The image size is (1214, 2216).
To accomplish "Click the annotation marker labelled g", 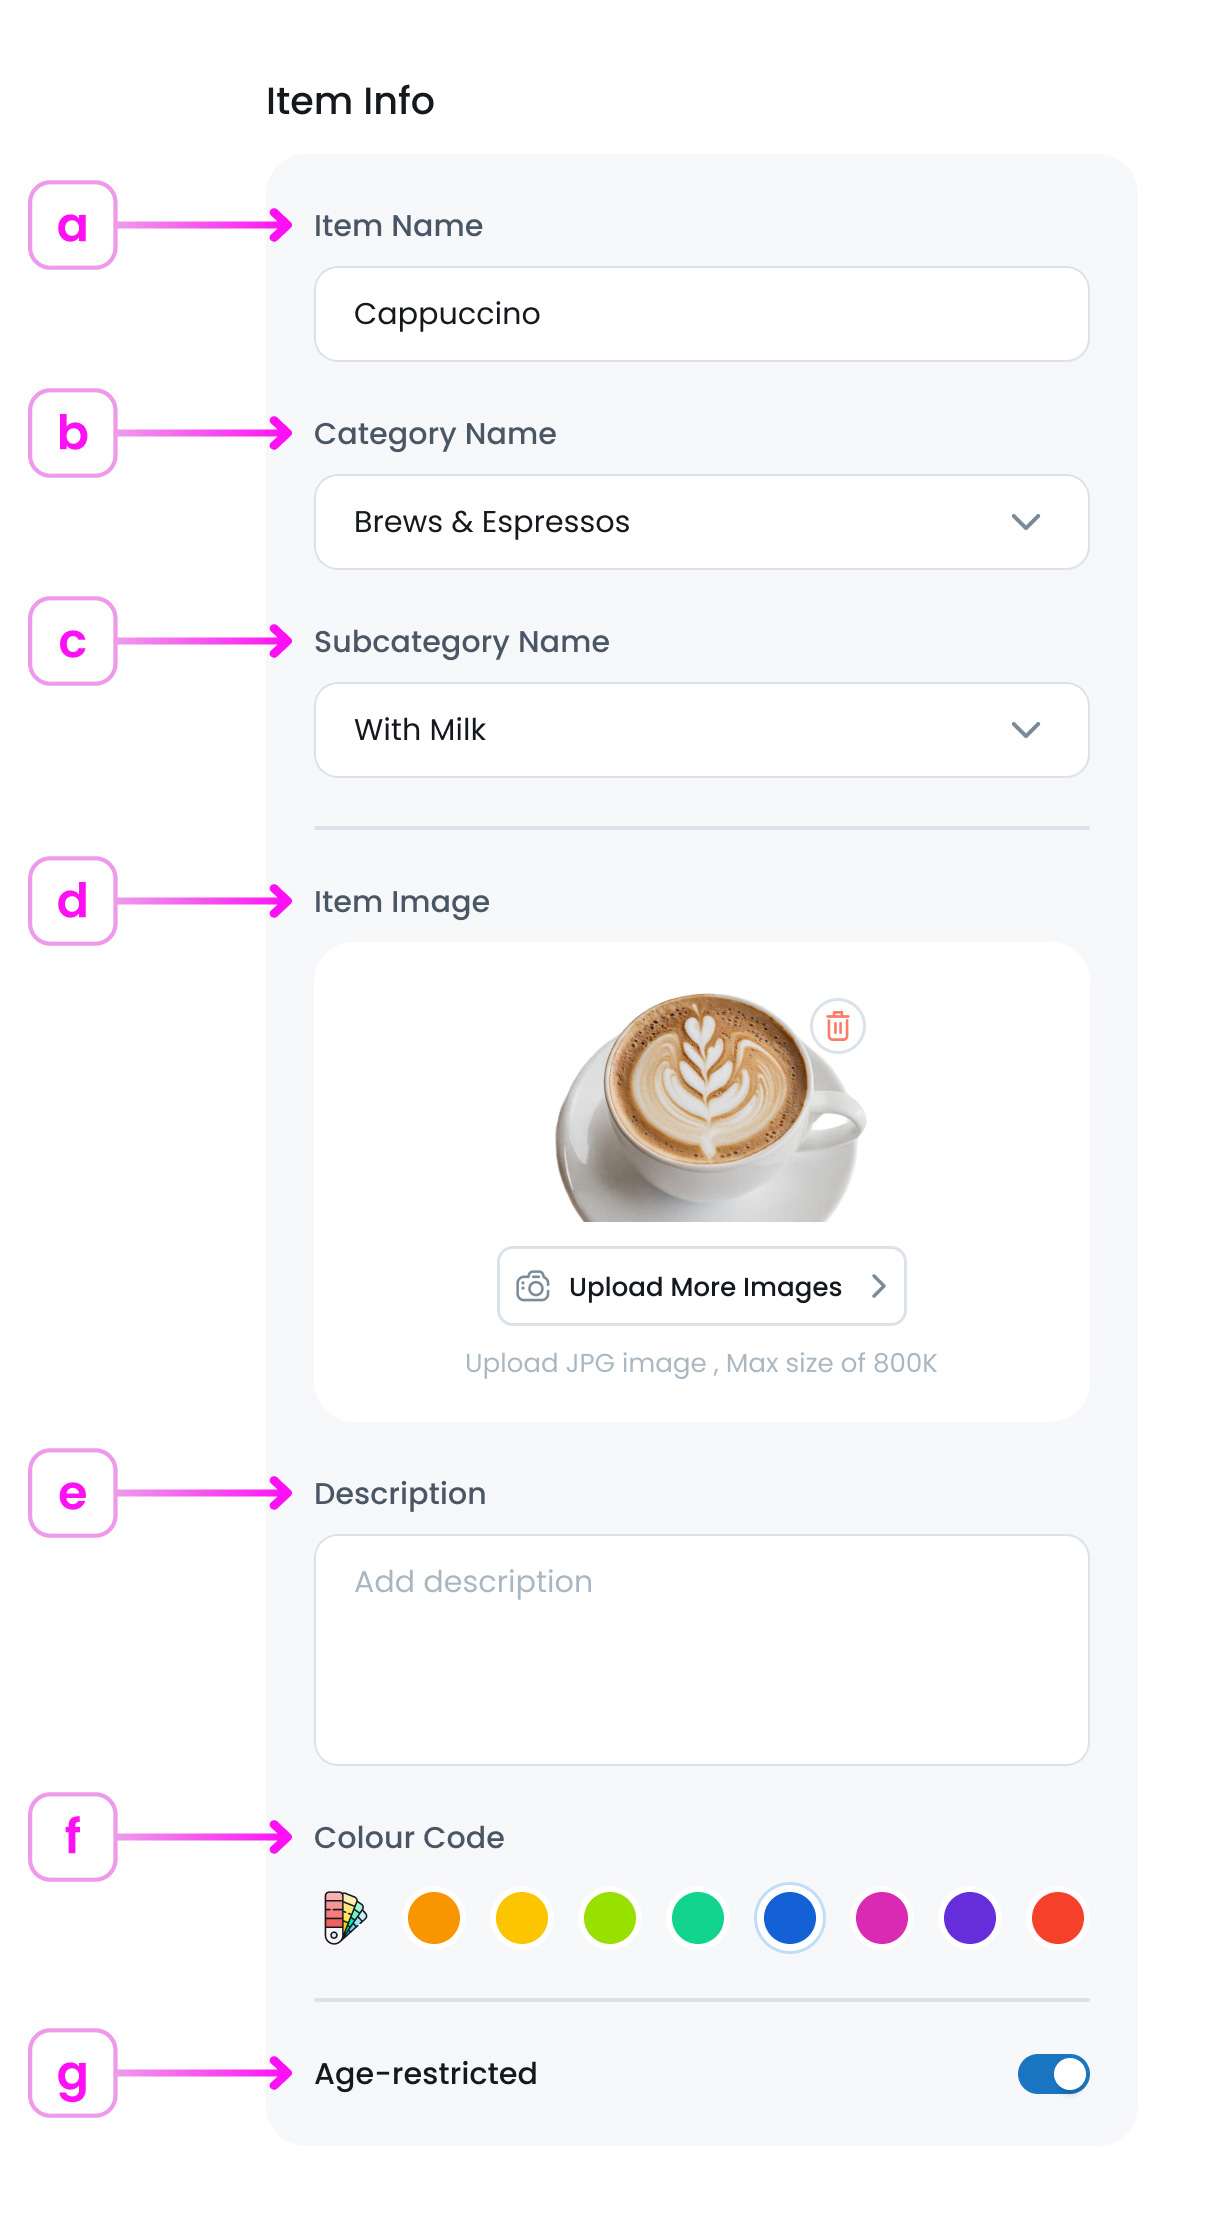I will tap(73, 2073).
